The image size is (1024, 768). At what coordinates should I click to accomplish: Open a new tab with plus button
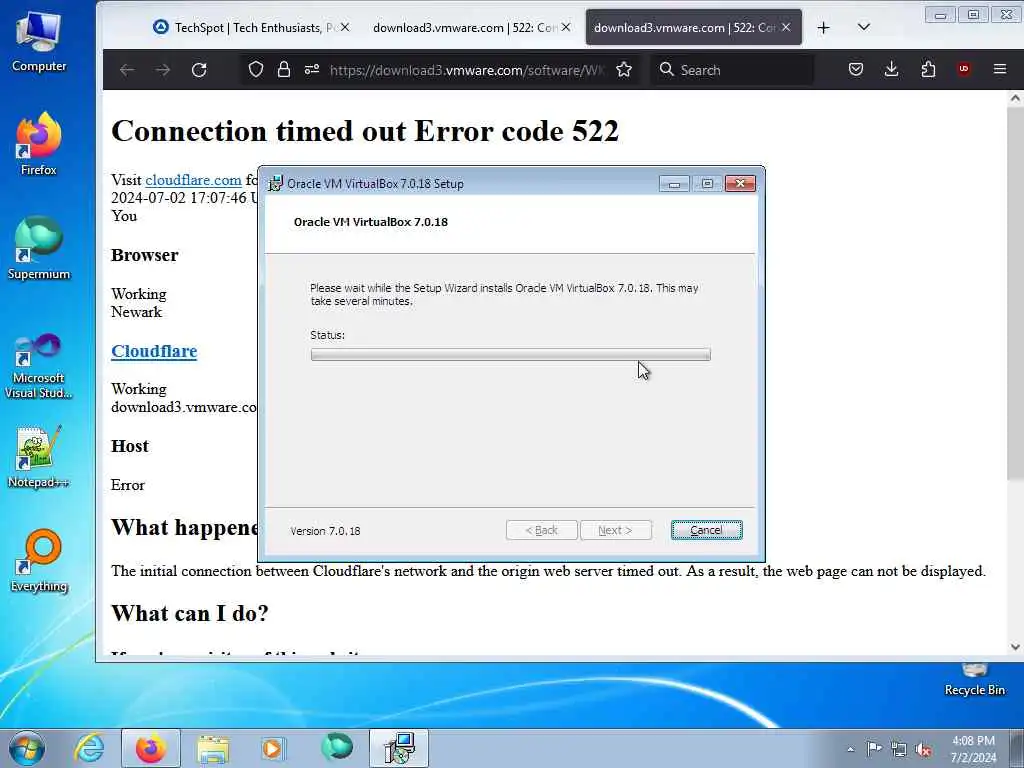(x=824, y=27)
